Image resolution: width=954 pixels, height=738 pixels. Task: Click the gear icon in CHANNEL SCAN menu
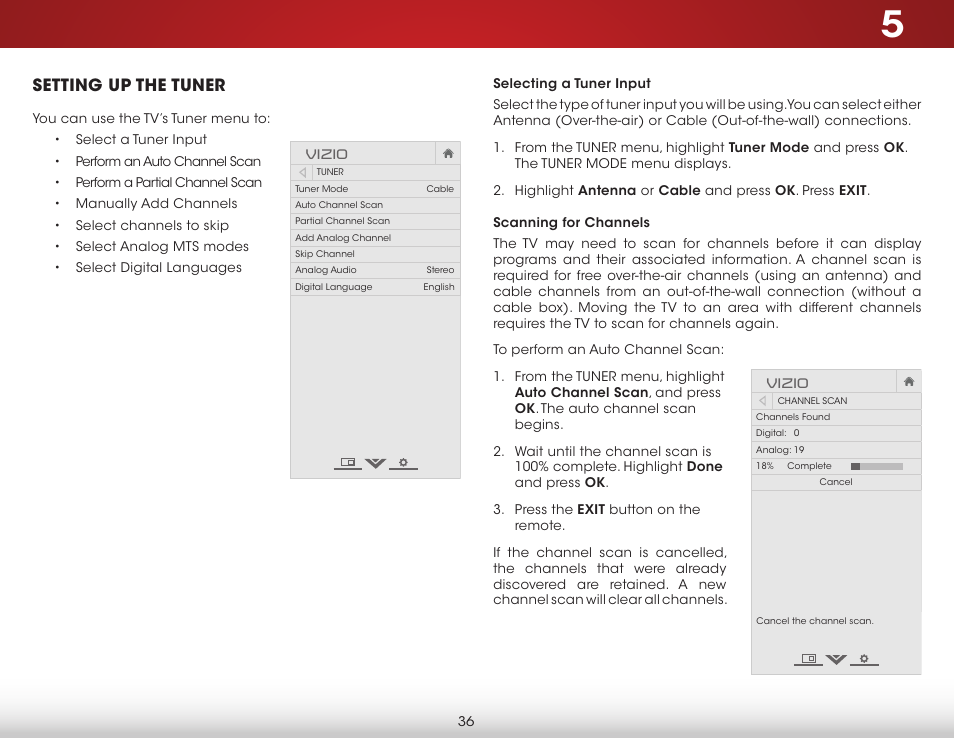point(864,658)
